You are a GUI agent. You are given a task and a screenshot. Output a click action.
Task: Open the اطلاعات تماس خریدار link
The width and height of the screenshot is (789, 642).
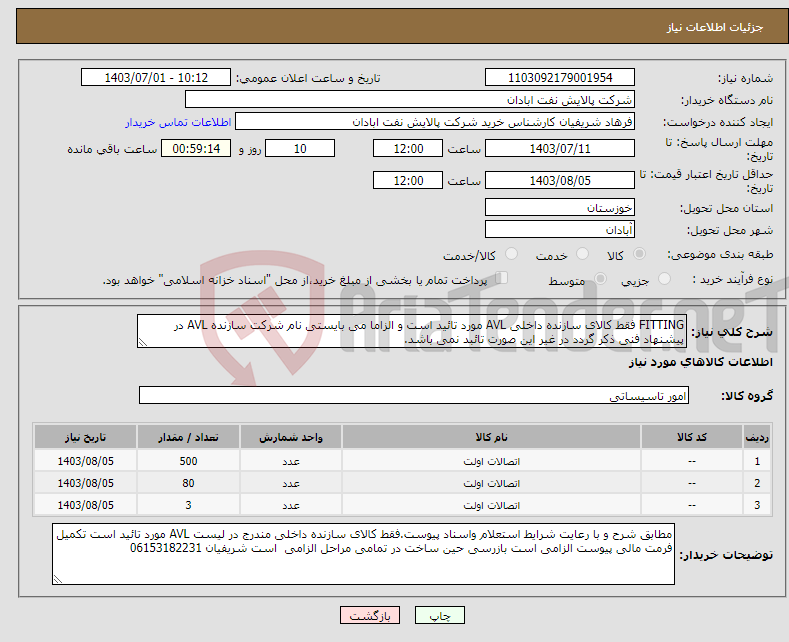point(178,122)
